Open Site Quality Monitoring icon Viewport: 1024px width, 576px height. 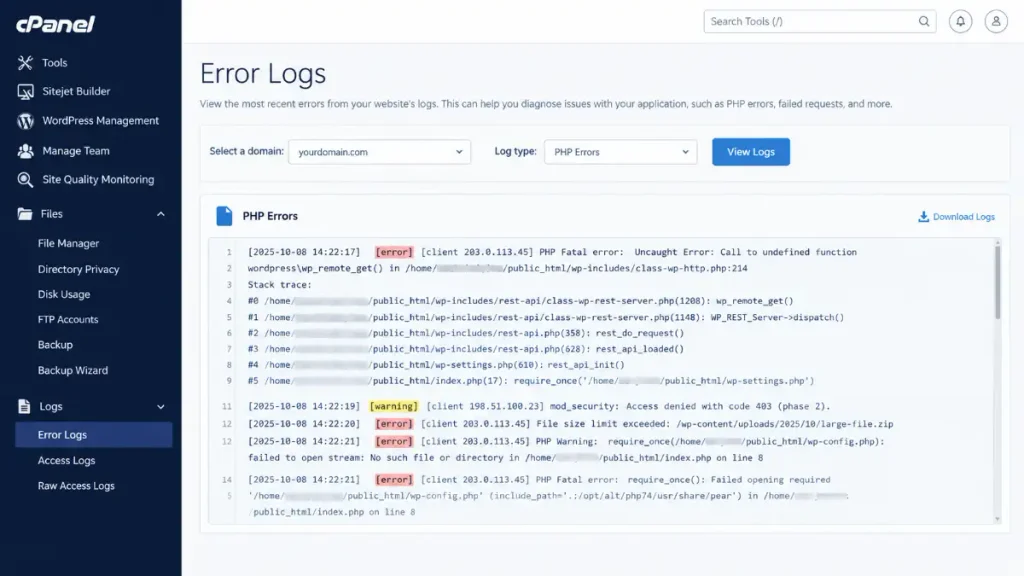click(25, 180)
